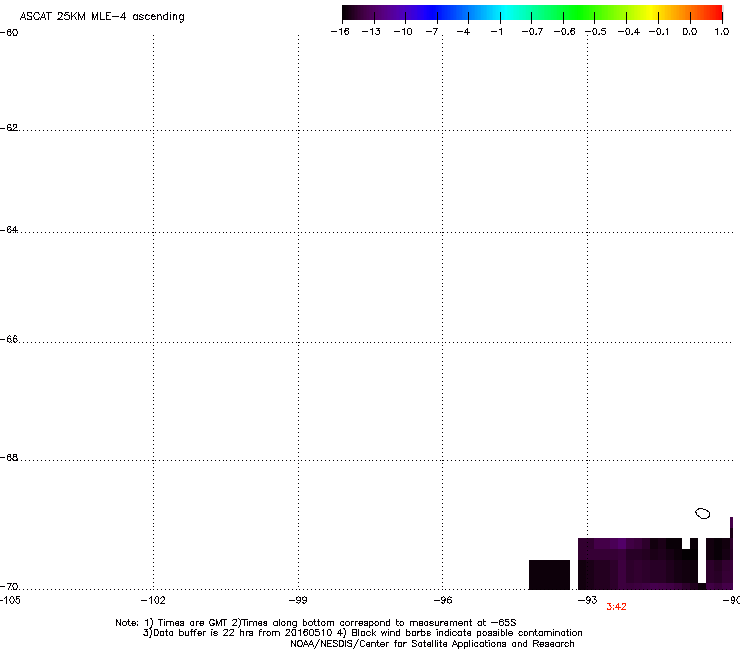This screenshot has width=740, height=650.
Task: Click the red swath time label 3:42
Action: [616, 607]
